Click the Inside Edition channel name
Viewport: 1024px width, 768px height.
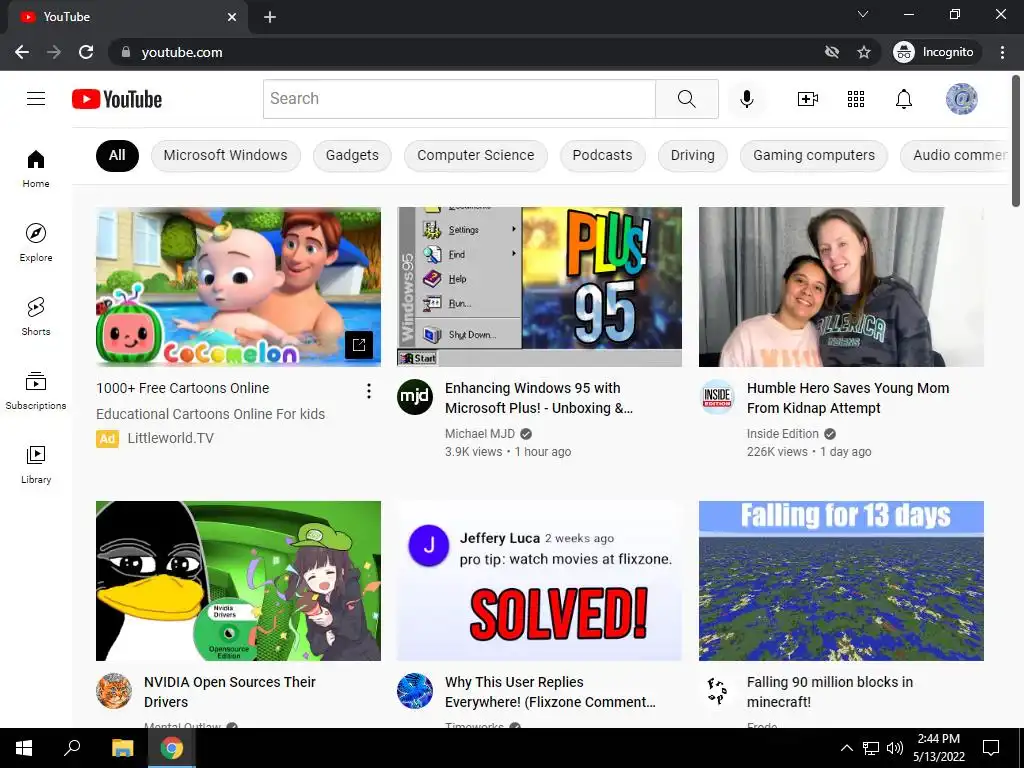point(782,434)
